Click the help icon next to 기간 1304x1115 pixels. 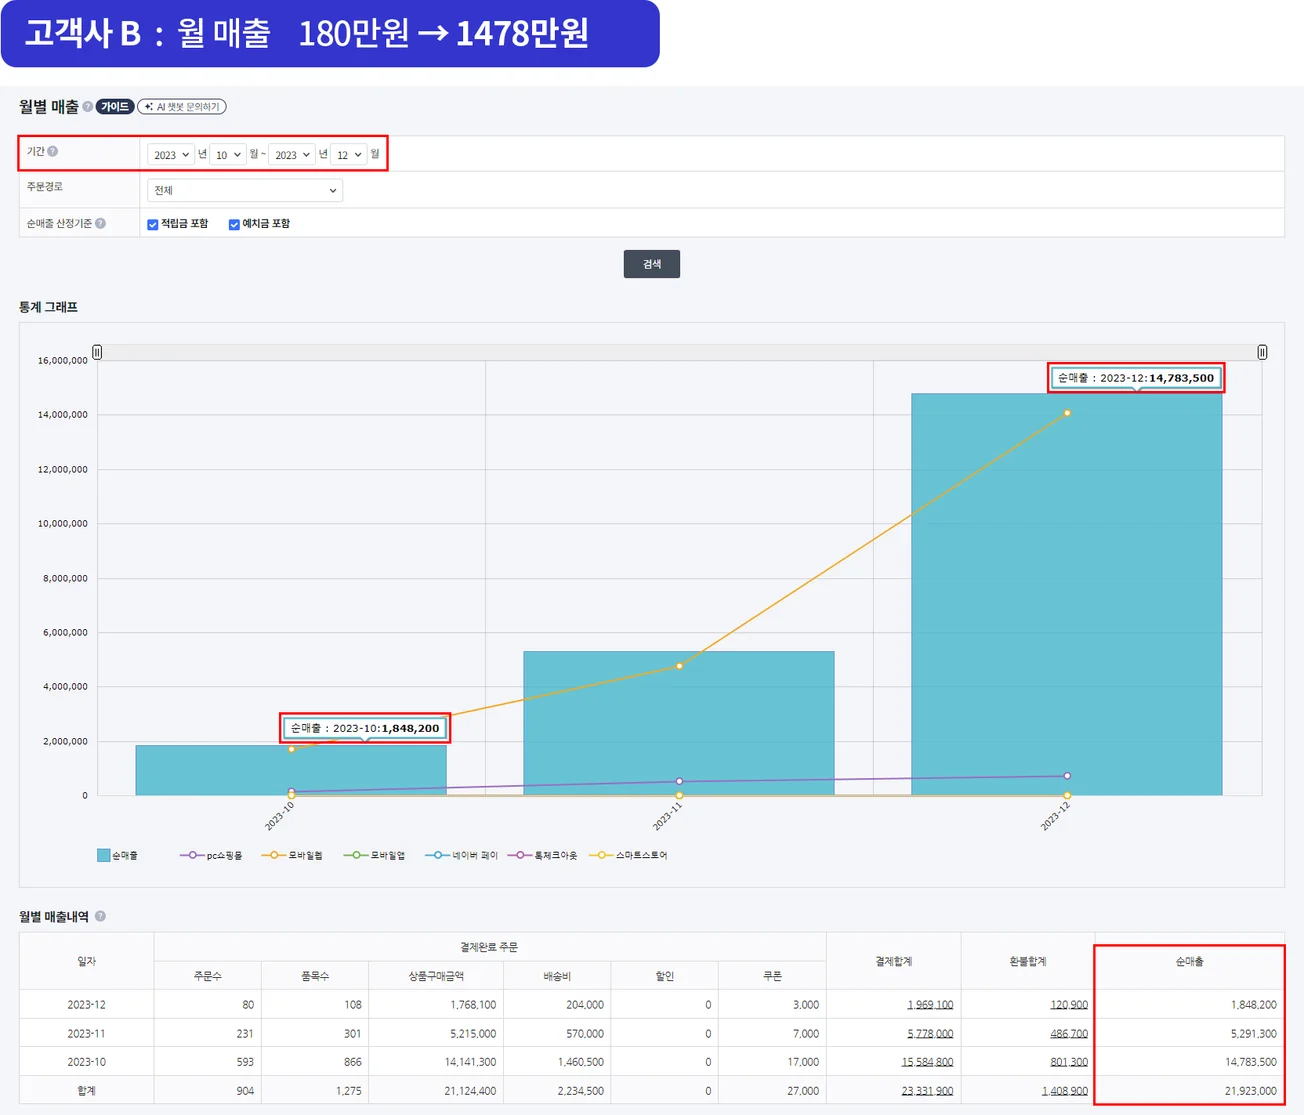point(53,151)
